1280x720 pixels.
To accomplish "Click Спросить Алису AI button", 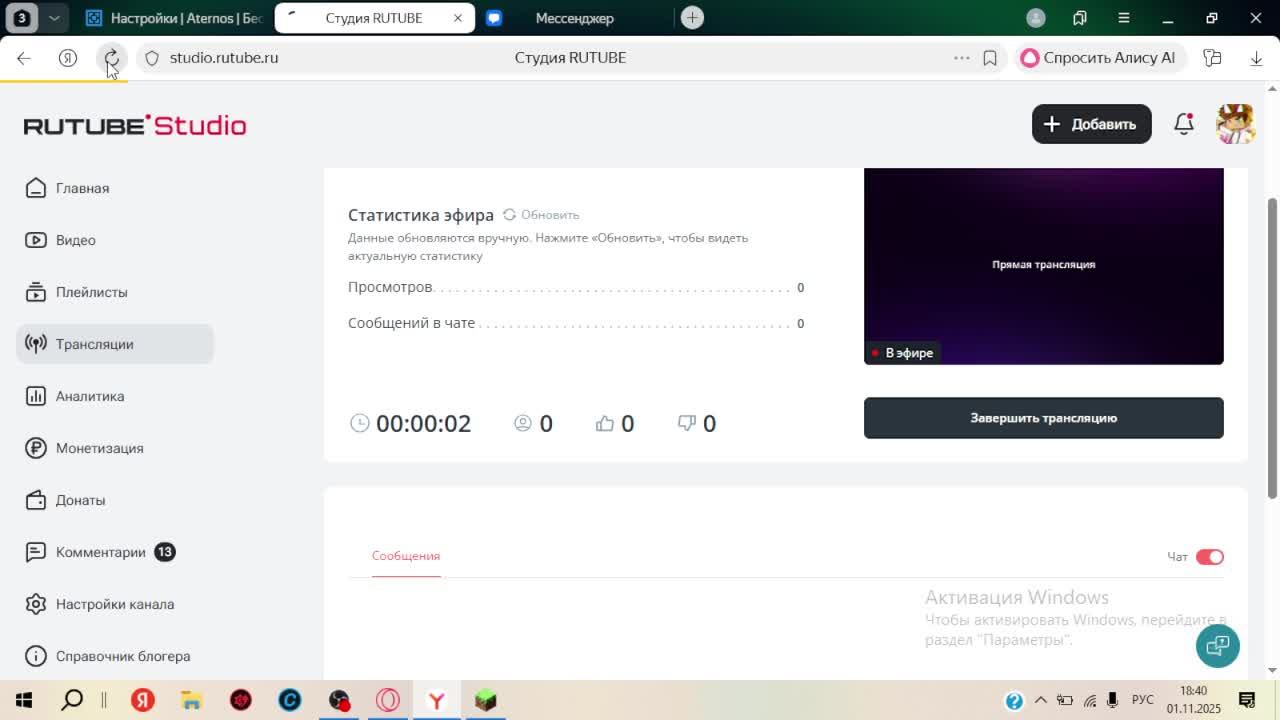I will pyautogui.click(x=1100, y=58).
